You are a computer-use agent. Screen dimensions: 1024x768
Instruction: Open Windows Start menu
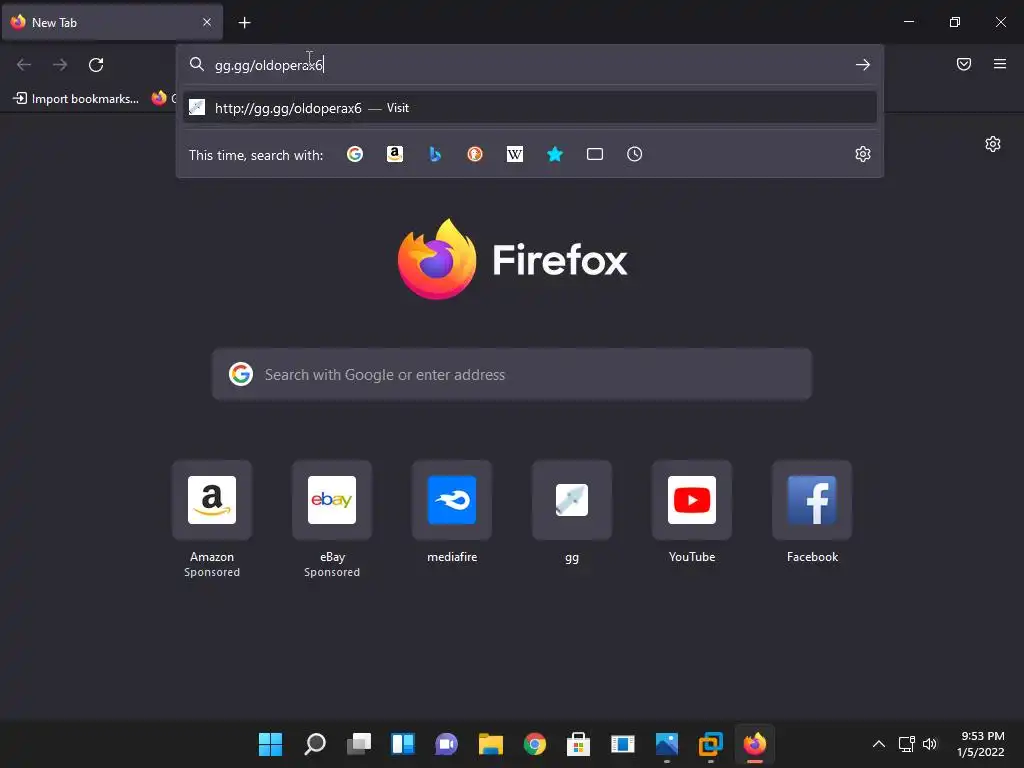coord(270,744)
